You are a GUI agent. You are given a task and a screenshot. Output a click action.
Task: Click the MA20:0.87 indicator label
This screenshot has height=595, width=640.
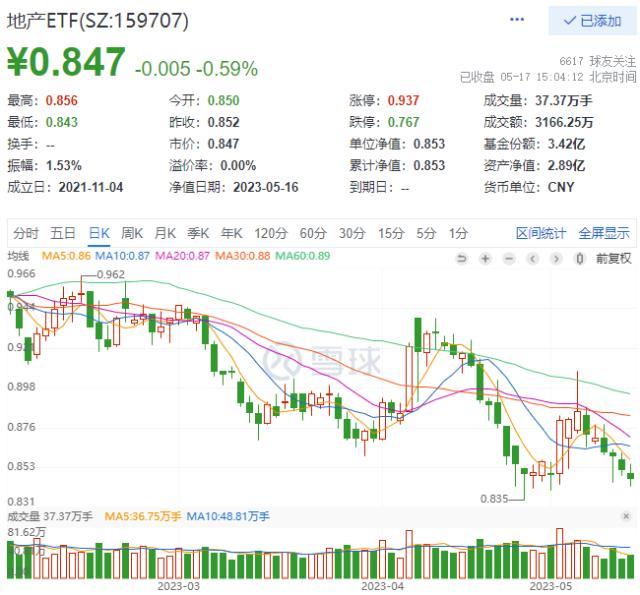pyautogui.click(x=182, y=256)
